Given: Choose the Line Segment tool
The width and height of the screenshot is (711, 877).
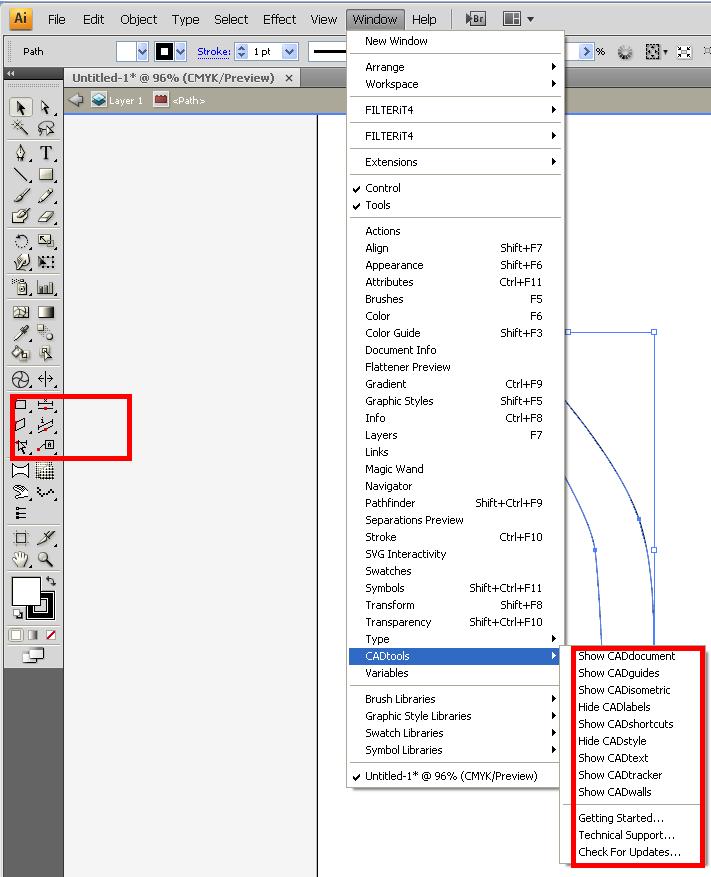Looking at the screenshot, I should point(21,175).
